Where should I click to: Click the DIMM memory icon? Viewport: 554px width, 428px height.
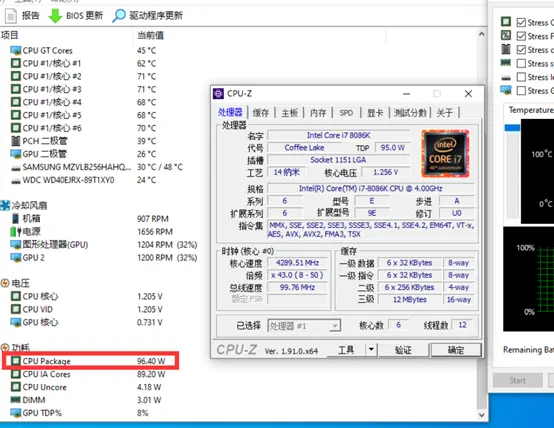pos(16,400)
